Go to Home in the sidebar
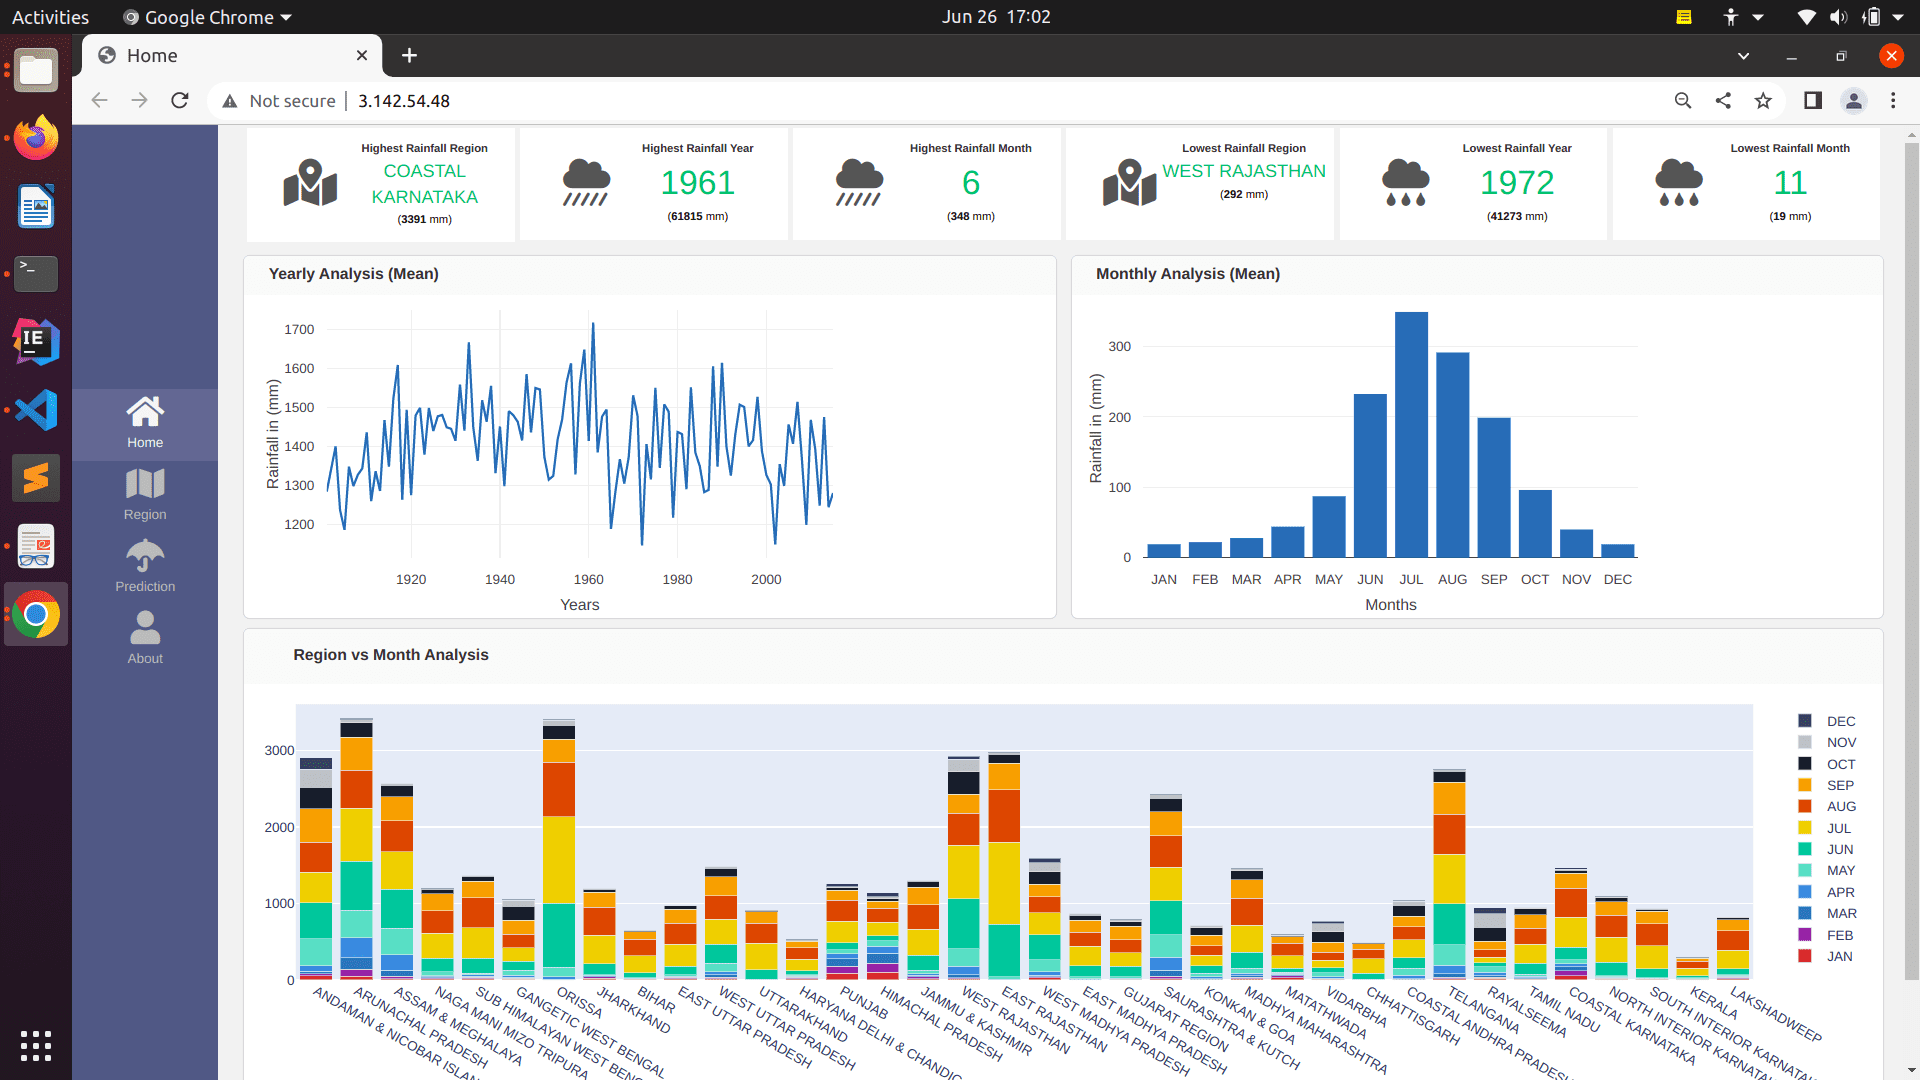The image size is (1920, 1080). [145, 424]
